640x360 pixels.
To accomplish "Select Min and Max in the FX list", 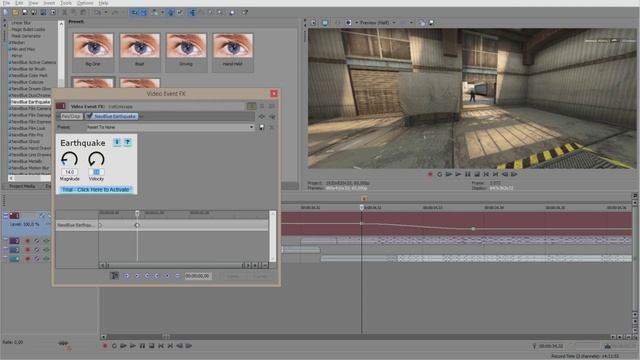I will [23, 49].
